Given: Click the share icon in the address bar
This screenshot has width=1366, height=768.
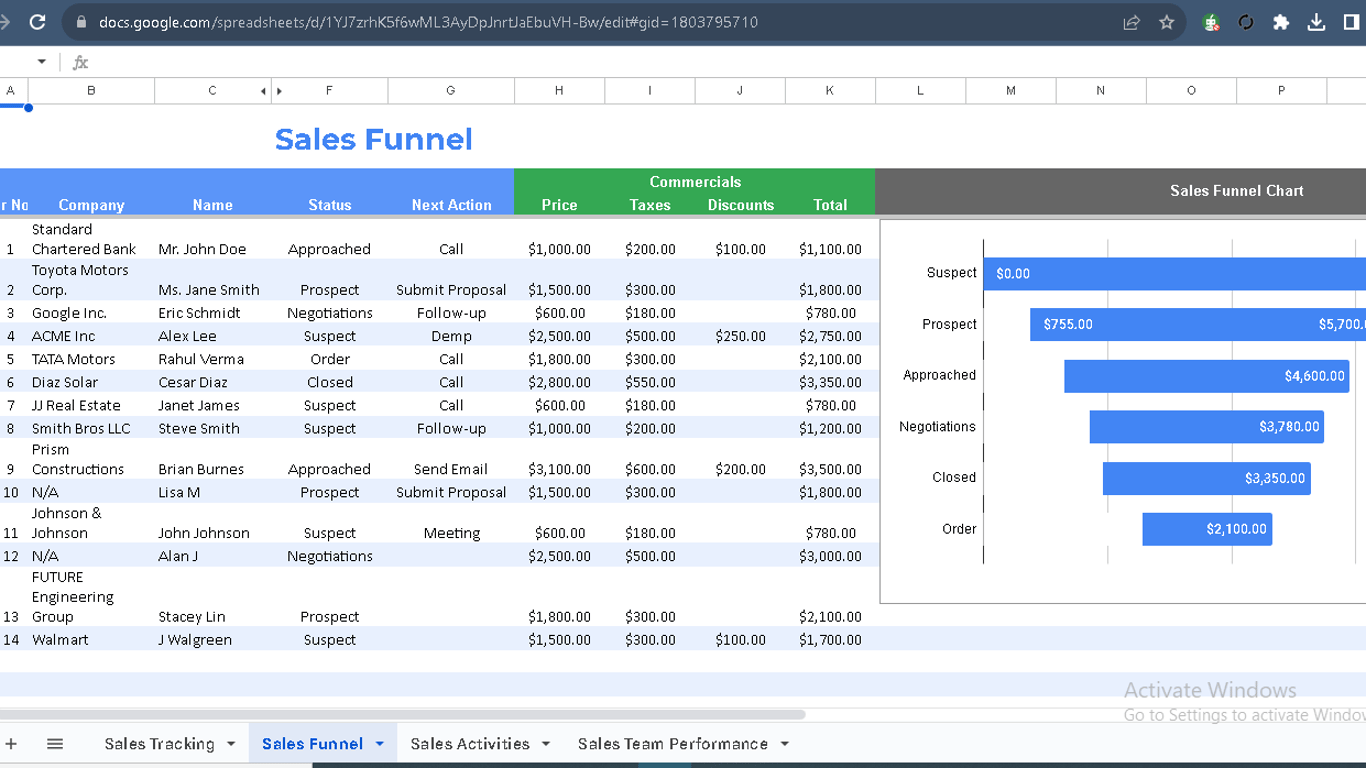Looking at the screenshot, I should click(x=1131, y=22).
